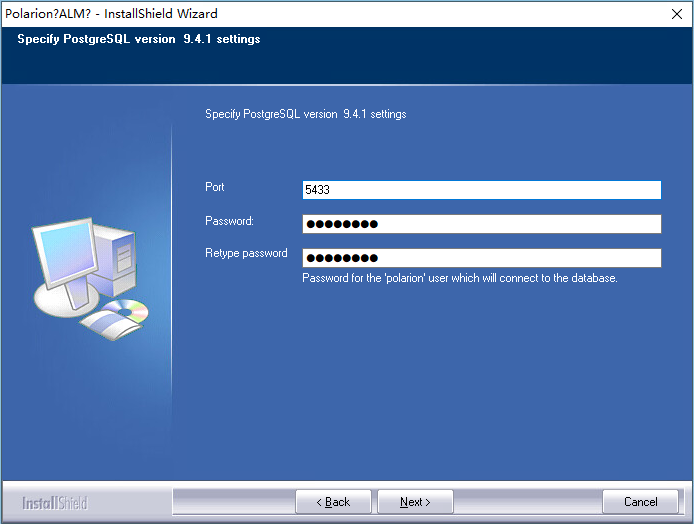
Task: Click the 'Password:' label text
Action: click(x=229, y=221)
